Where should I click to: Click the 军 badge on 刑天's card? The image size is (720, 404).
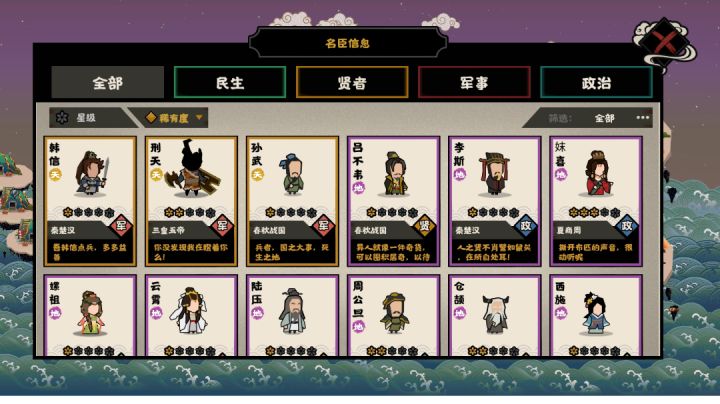[x=222, y=225]
